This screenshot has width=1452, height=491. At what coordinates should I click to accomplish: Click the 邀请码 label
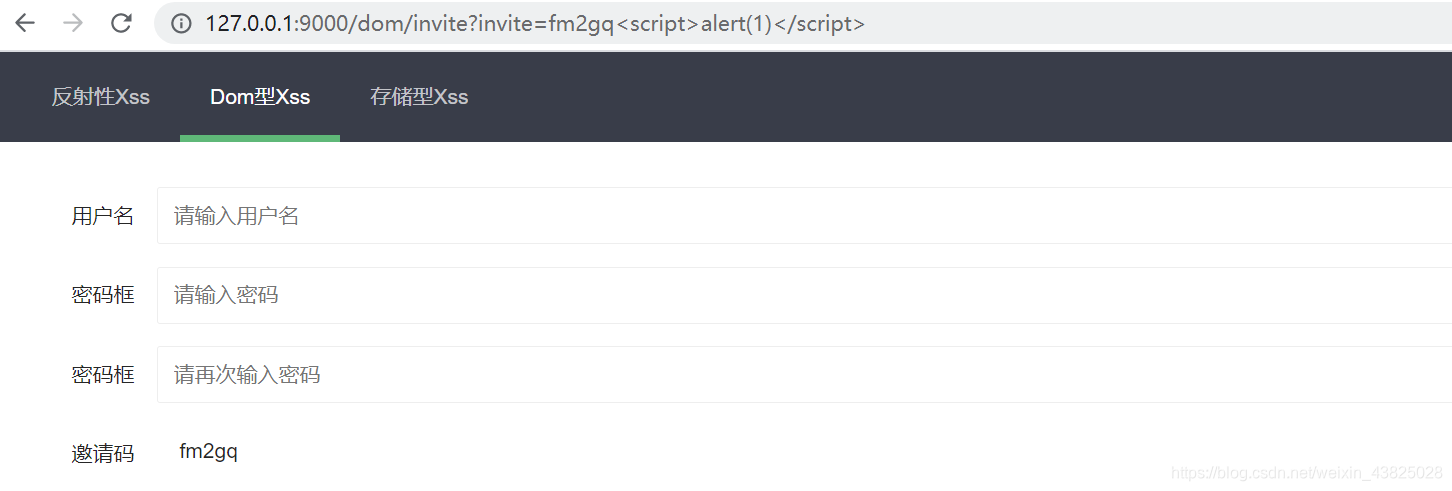click(x=102, y=453)
